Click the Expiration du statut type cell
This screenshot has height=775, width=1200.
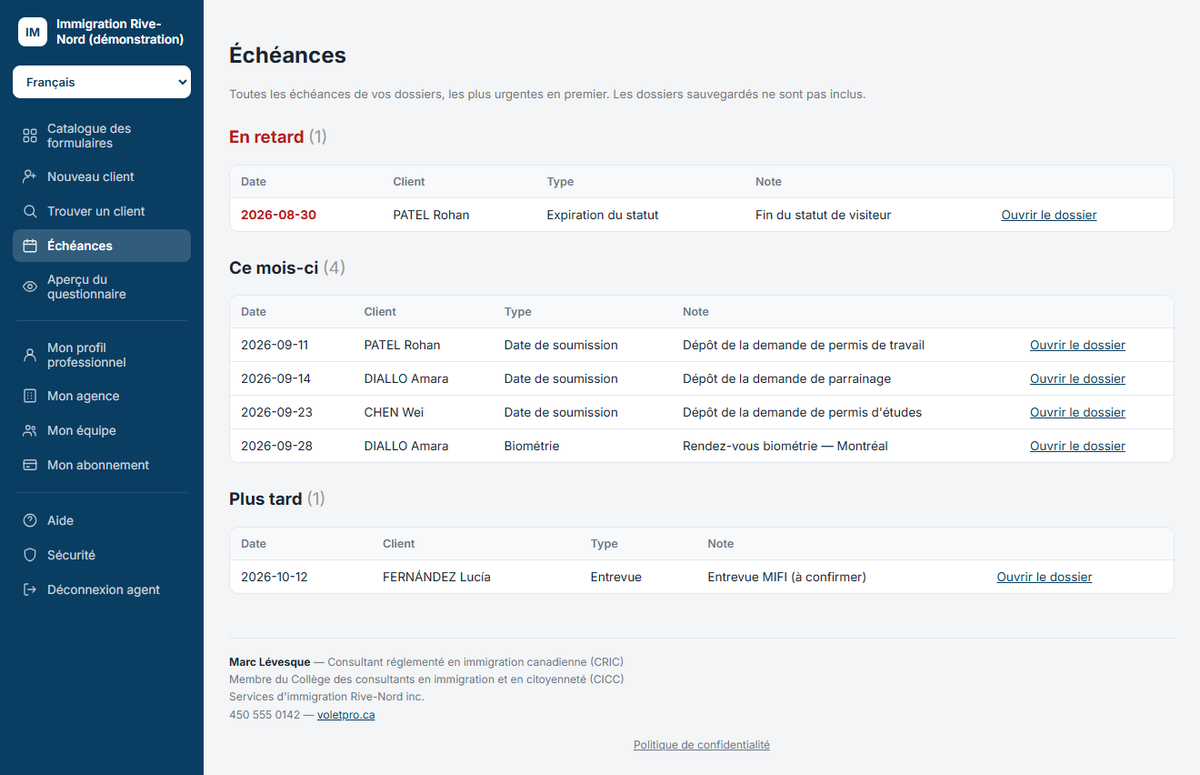pyautogui.click(x=603, y=215)
